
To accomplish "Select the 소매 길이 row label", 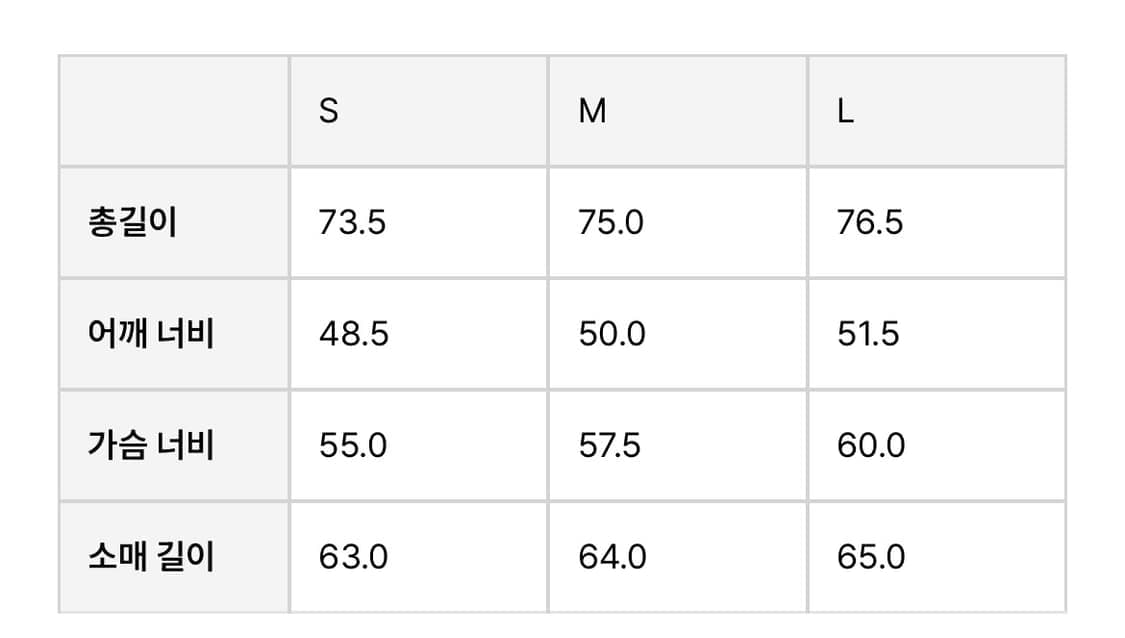I will pos(151,556).
